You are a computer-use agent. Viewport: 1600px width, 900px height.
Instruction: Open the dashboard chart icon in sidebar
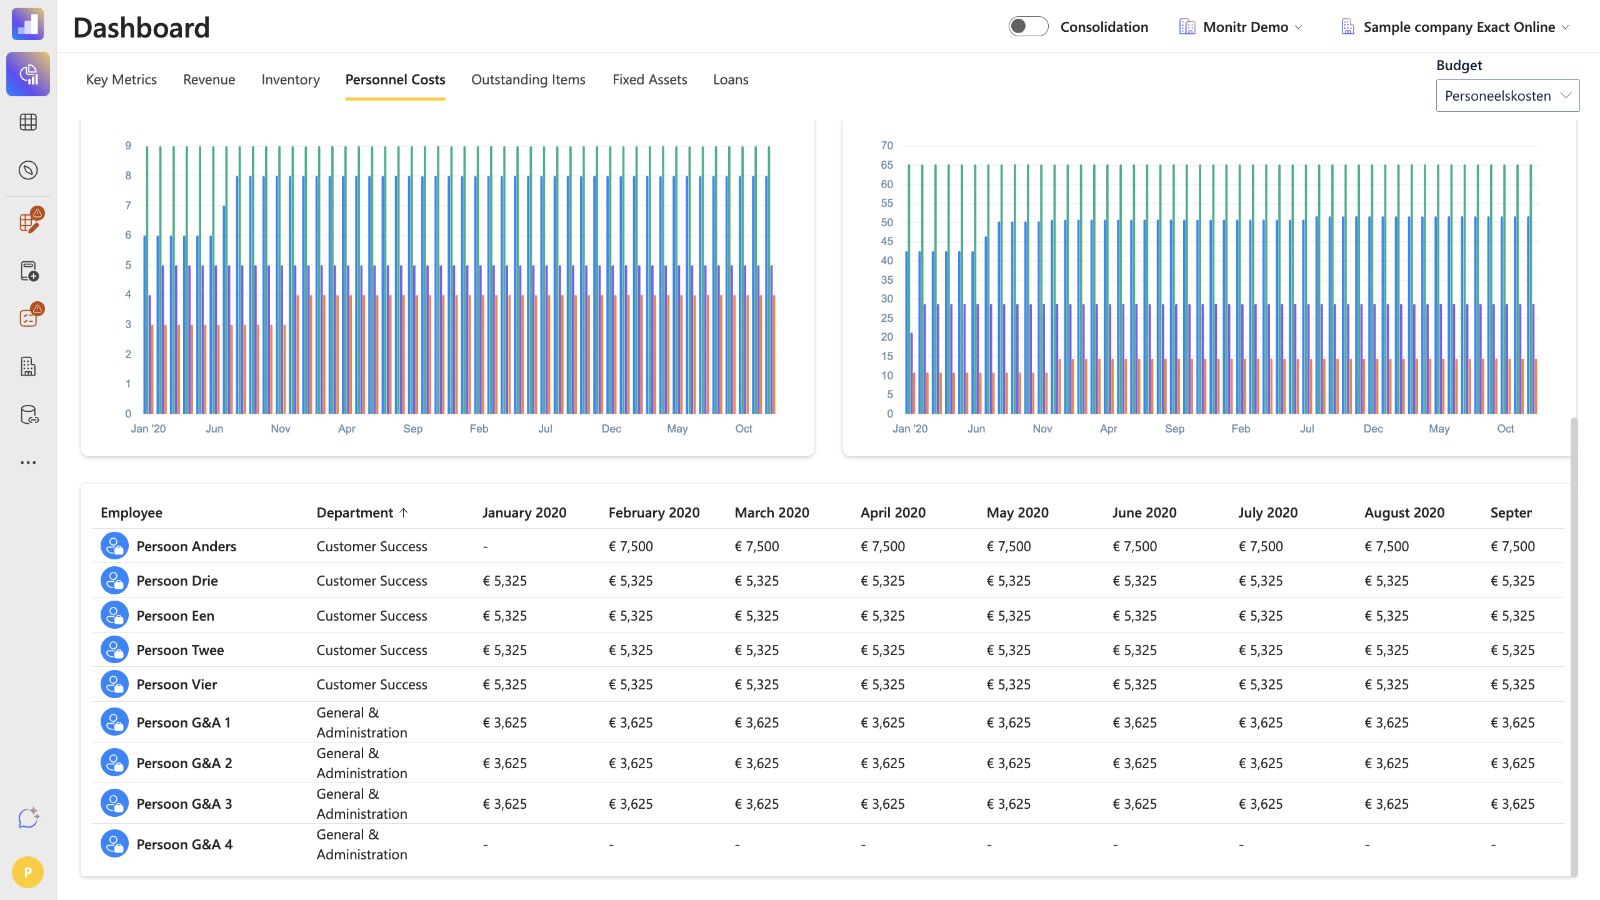(28, 74)
